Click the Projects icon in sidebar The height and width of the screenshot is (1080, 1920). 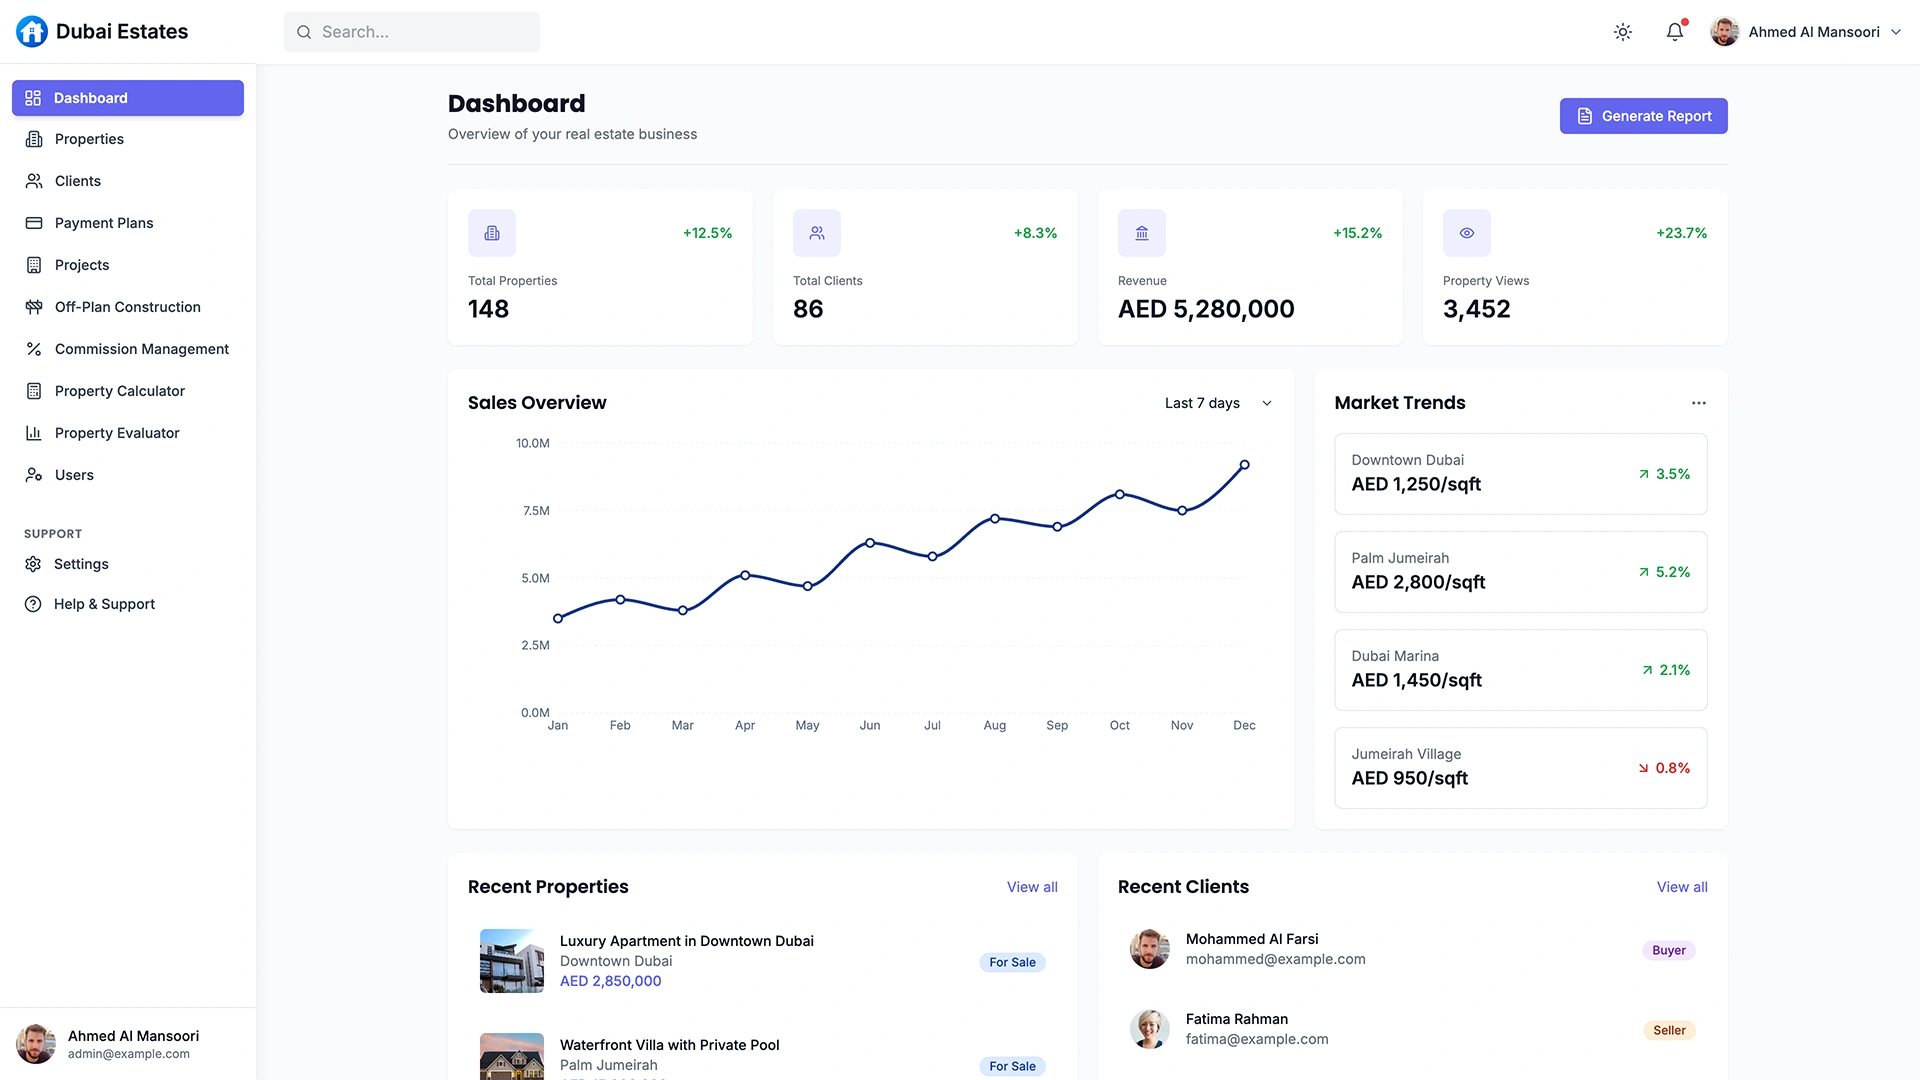tap(34, 265)
